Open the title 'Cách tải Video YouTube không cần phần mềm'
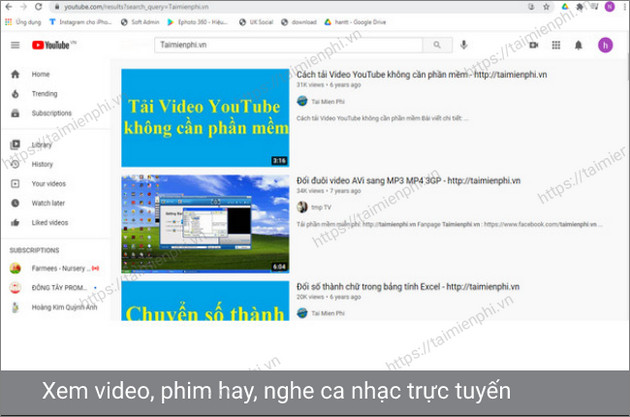 [422, 74]
